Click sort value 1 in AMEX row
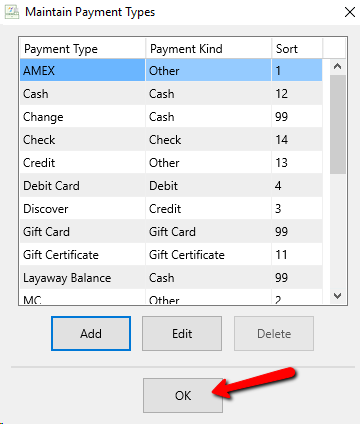Screen dimensions: 360x426 tap(297, 70)
